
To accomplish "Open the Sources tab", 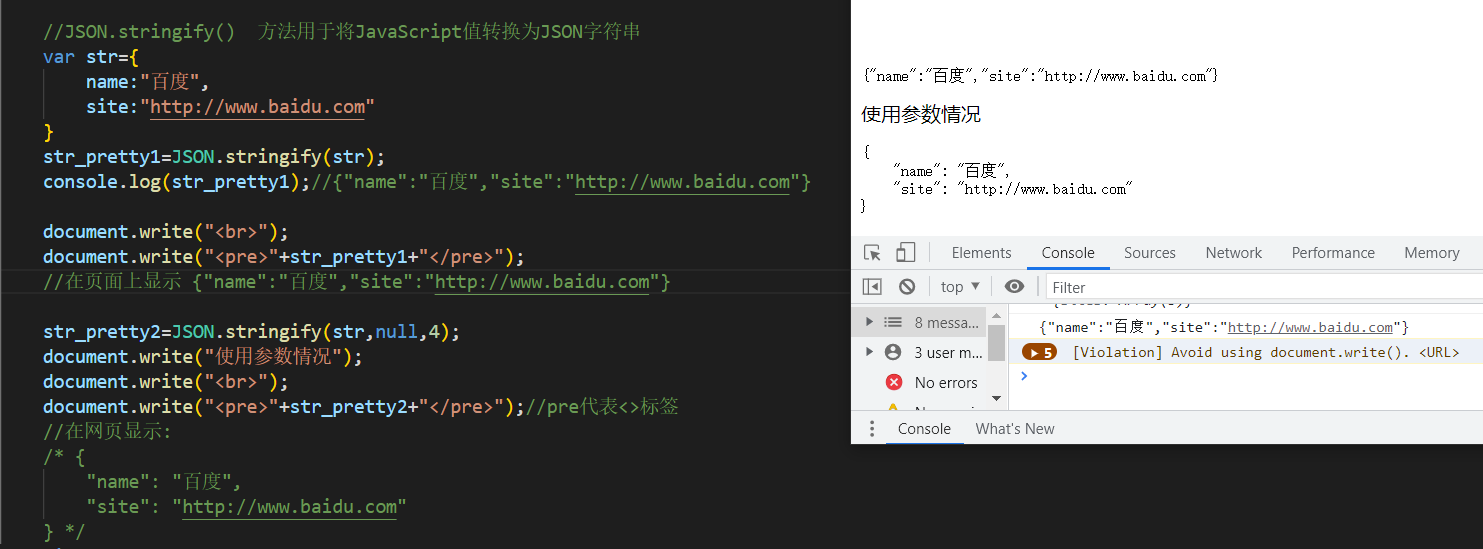I will tap(1150, 253).
